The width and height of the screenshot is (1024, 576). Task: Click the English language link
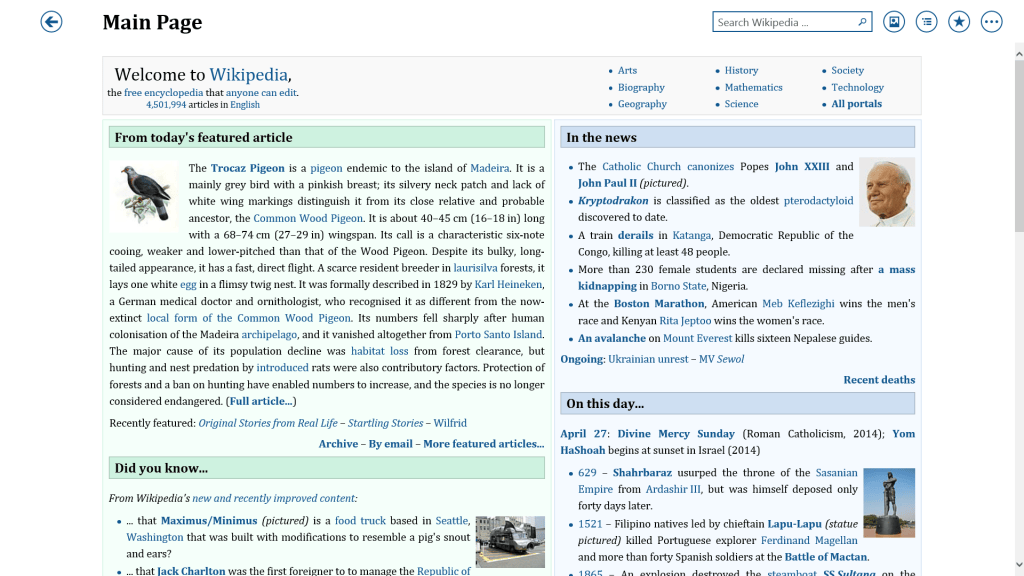(245, 104)
